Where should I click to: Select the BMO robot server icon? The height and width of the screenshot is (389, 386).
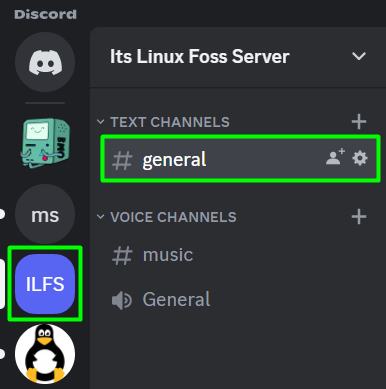[x=45, y=142]
